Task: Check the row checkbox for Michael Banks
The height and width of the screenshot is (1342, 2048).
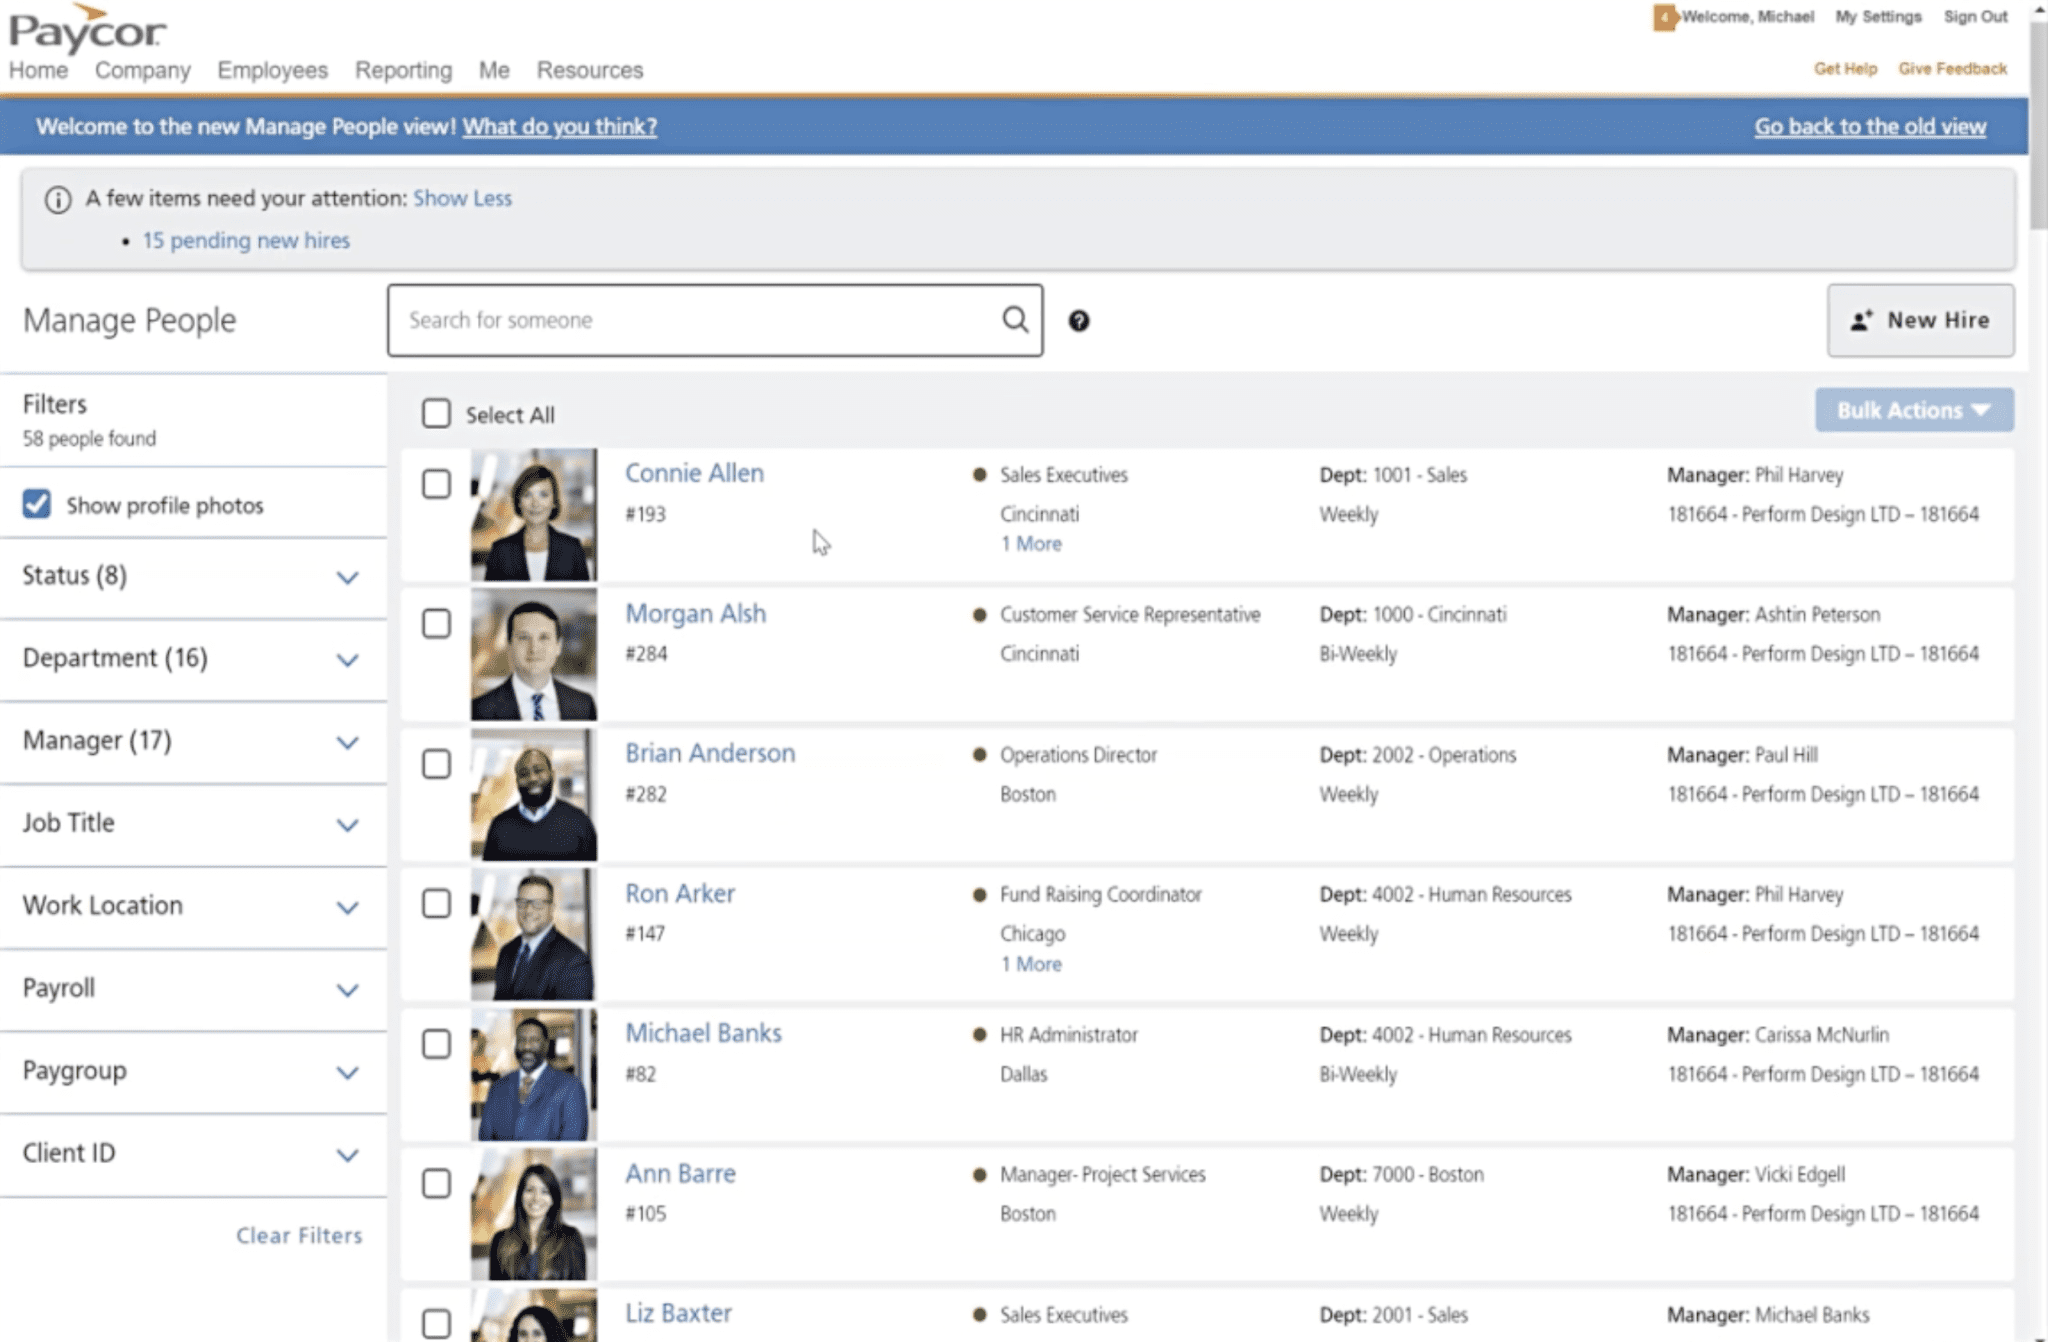Action: (x=436, y=1044)
